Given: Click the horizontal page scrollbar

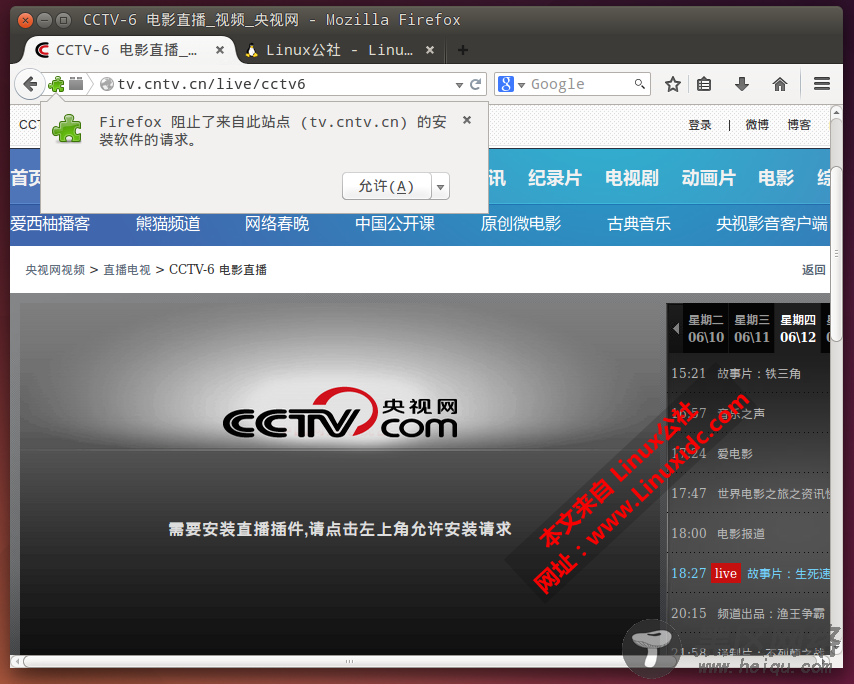Looking at the screenshot, I should click(349, 662).
